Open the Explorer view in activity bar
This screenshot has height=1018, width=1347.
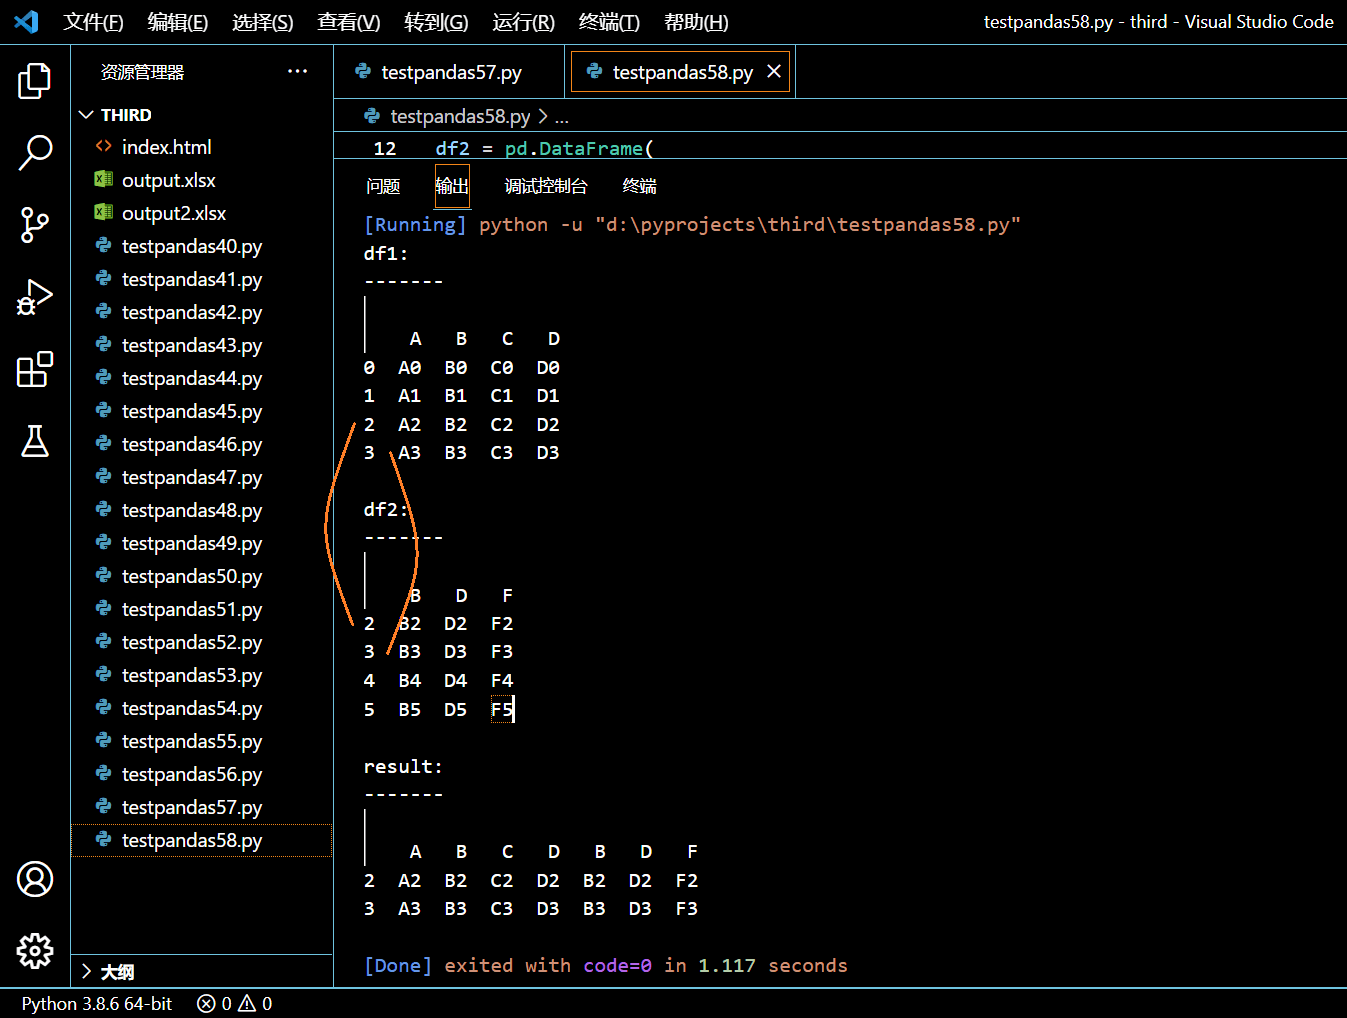point(35,81)
